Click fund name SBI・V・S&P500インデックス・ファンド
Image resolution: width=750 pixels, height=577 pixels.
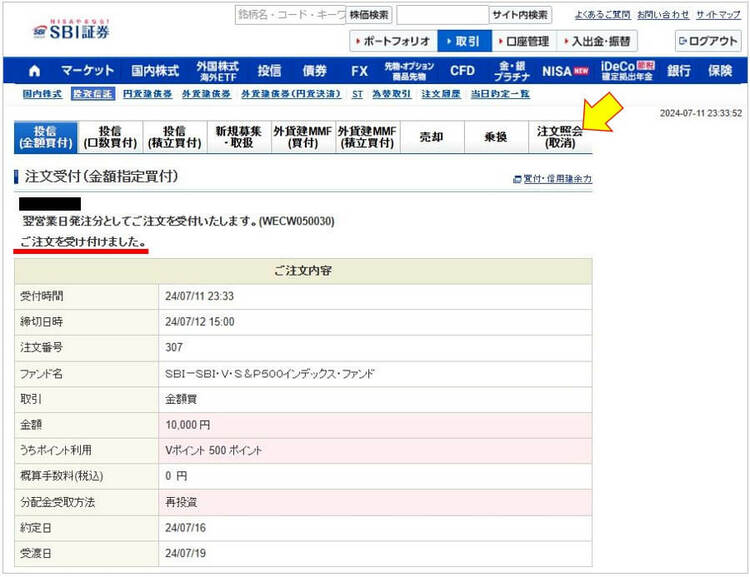[270, 374]
